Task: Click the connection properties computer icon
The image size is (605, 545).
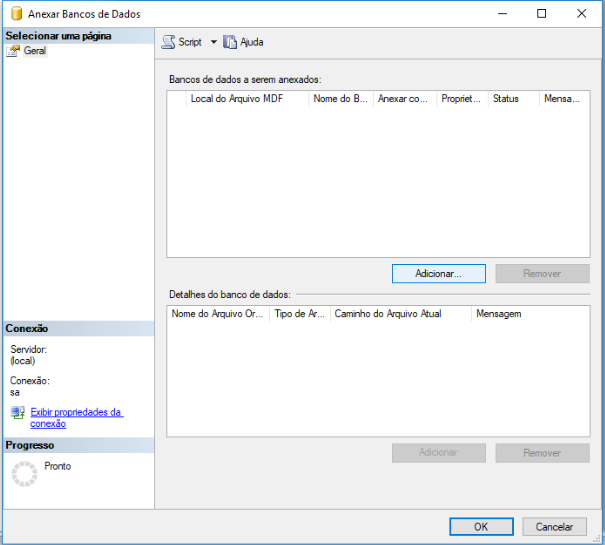Action: pyautogui.click(x=18, y=413)
